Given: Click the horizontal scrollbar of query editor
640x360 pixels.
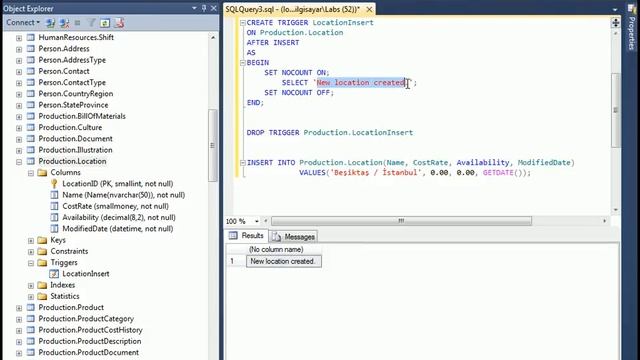Looking at the screenshot, I should point(402,221).
